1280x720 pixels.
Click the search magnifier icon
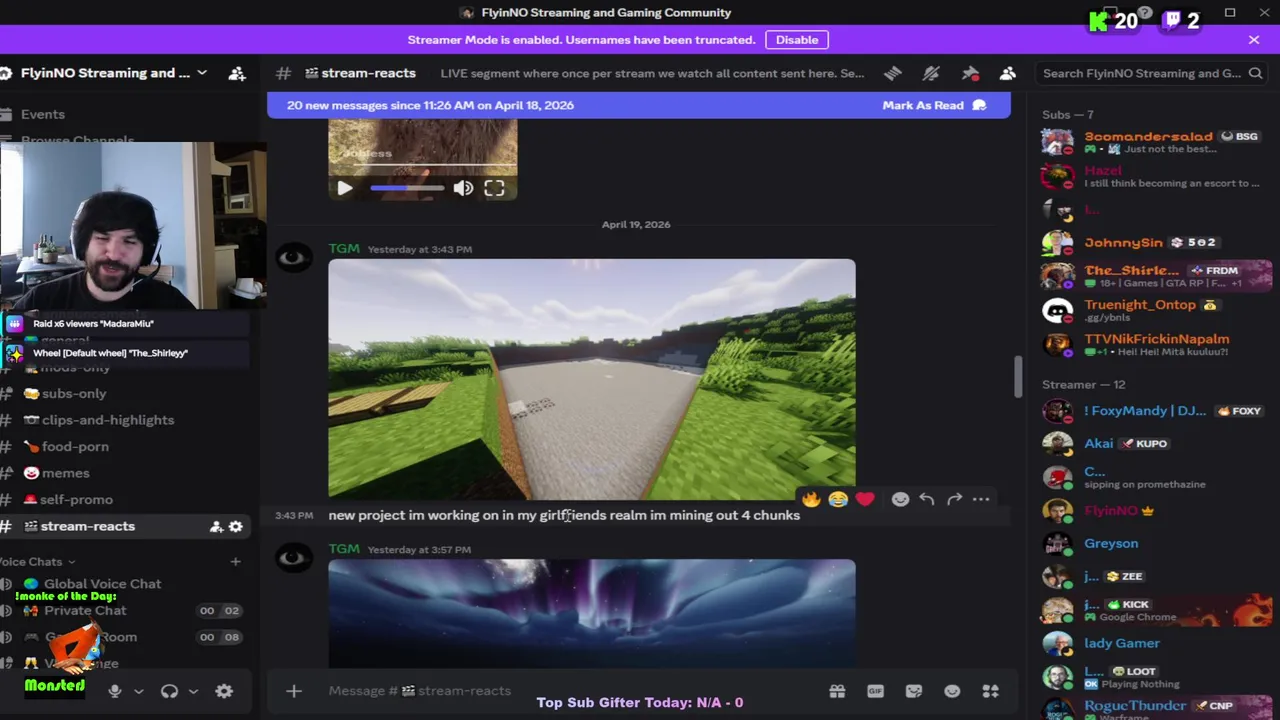(x=1256, y=73)
